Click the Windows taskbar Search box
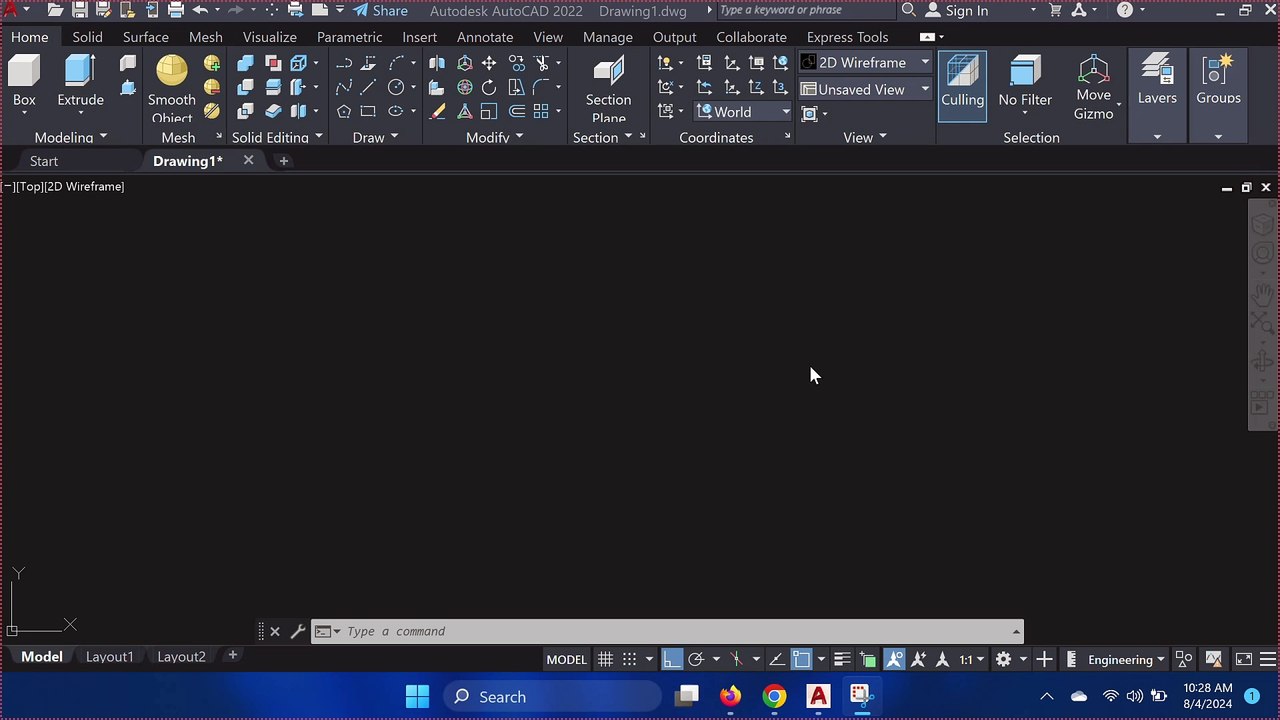The image size is (1280, 720). [x=552, y=697]
